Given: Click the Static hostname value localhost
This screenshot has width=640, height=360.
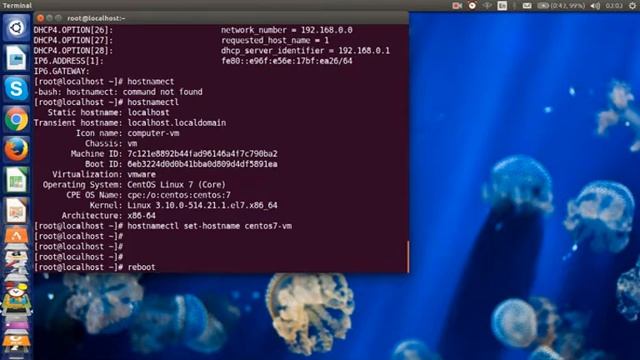Looking at the screenshot, I should 149,112.
